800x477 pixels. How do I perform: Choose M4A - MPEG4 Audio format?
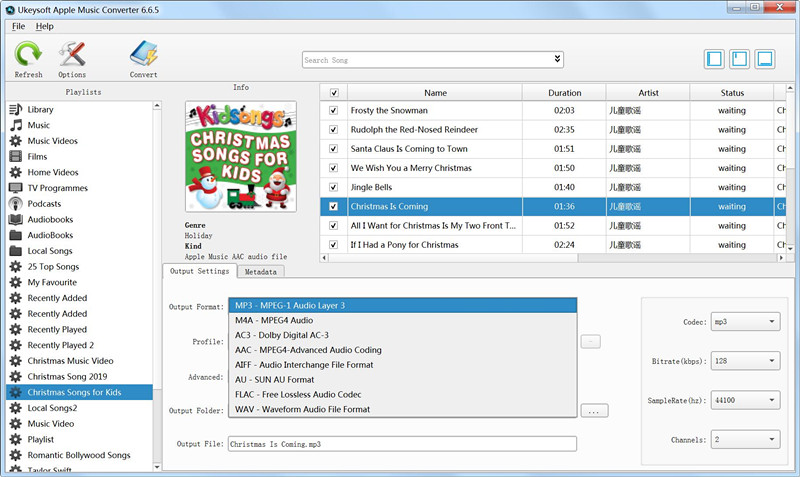(403, 320)
